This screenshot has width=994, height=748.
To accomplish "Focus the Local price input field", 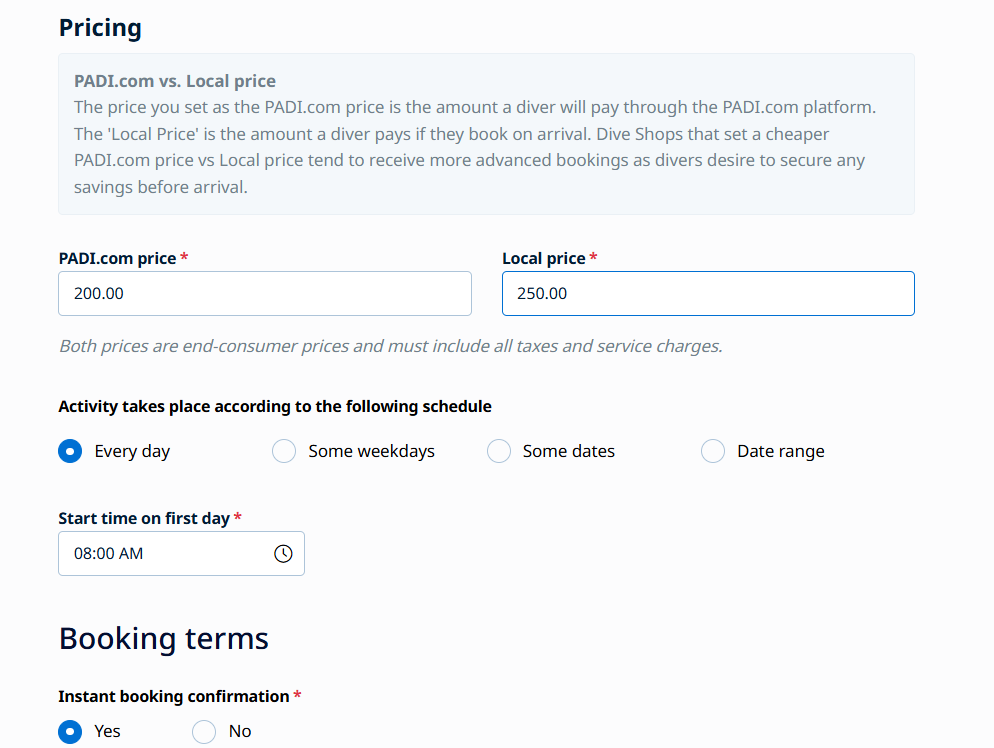I will pos(707,294).
